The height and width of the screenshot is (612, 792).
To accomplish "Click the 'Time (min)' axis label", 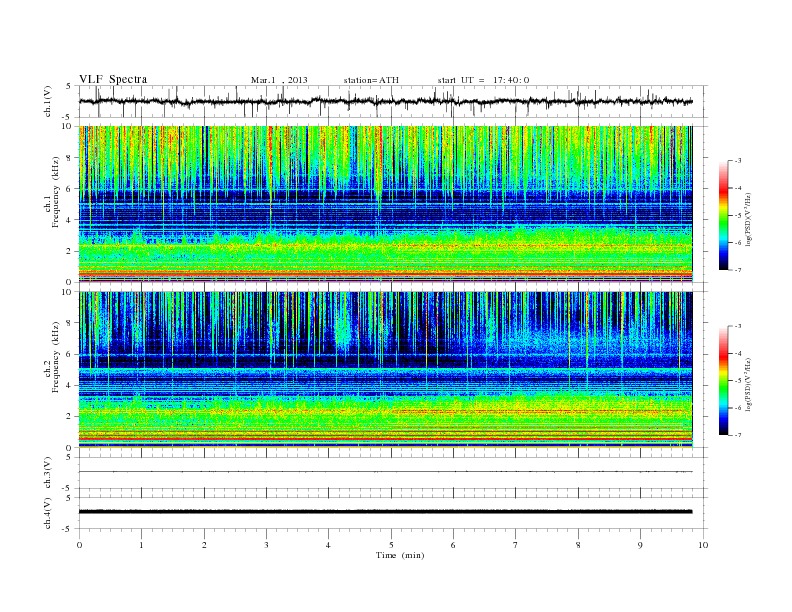I will (x=400, y=555).
